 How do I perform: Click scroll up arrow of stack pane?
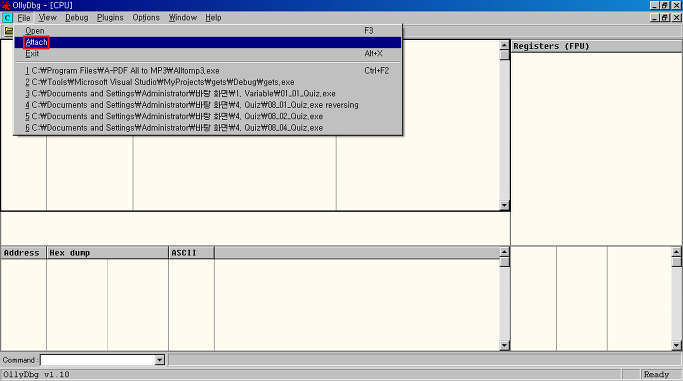(x=676, y=252)
